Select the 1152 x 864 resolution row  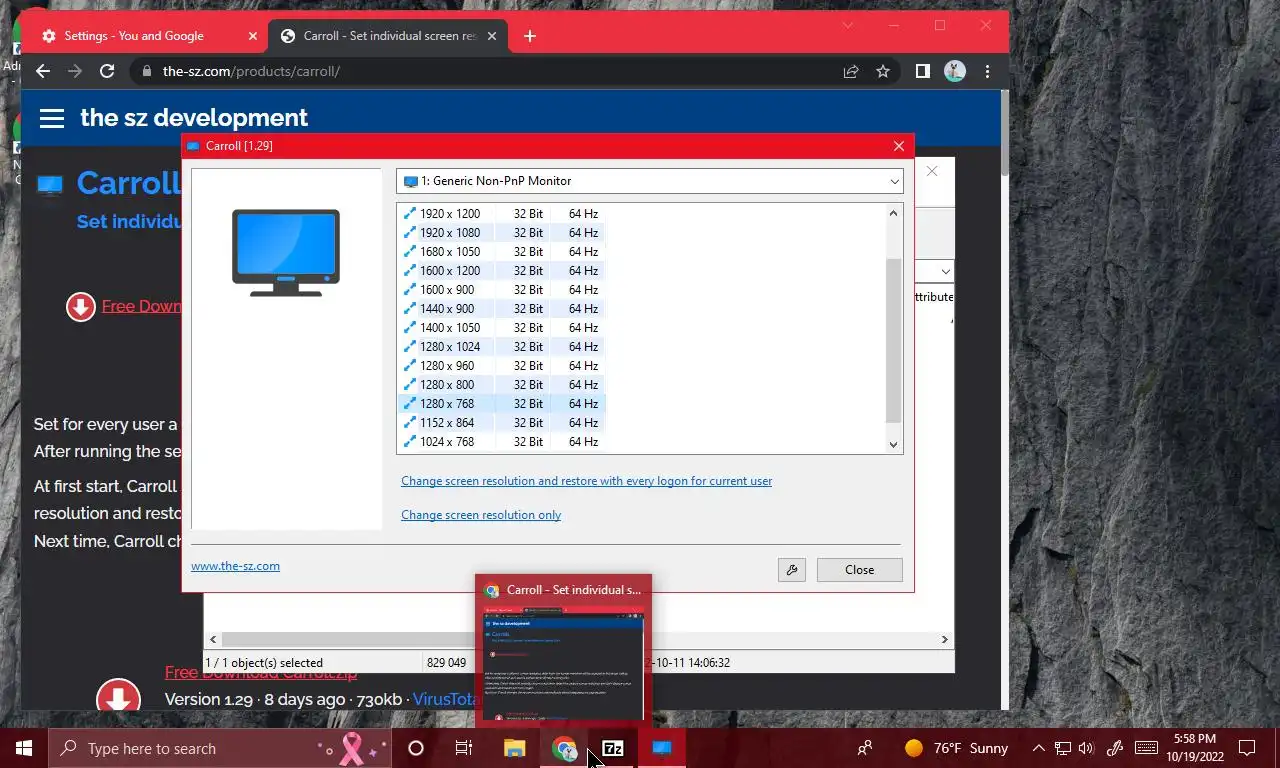click(x=502, y=423)
